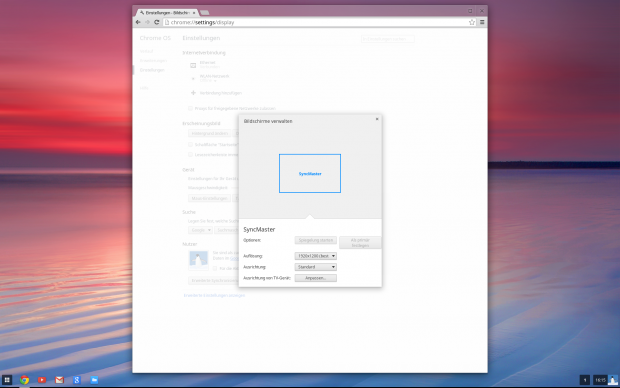
Task: Bookmark this page with the star icon
Action: [472, 22]
